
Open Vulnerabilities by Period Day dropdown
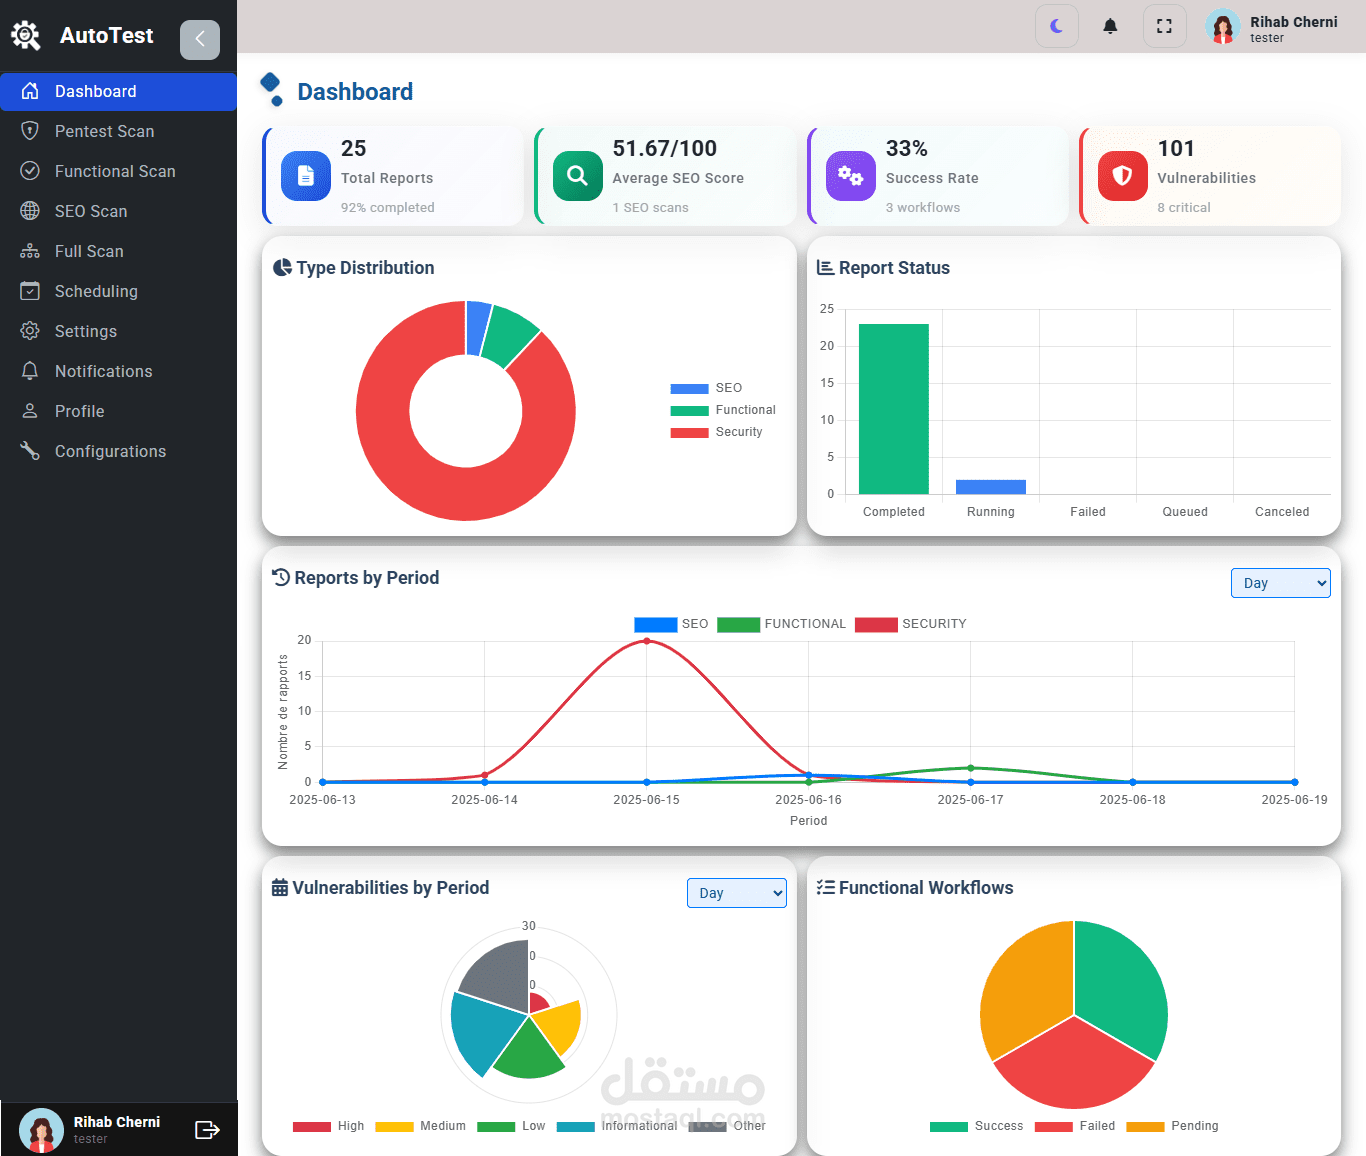coord(736,893)
